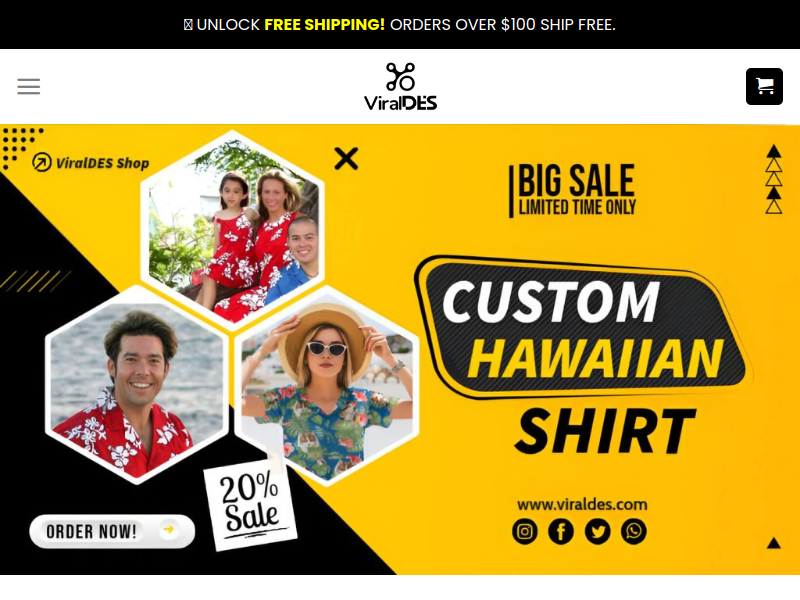The image size is (800, 600).
Task: Click the BIG SALE Limited Time Only heading
Action: (573, 190)
